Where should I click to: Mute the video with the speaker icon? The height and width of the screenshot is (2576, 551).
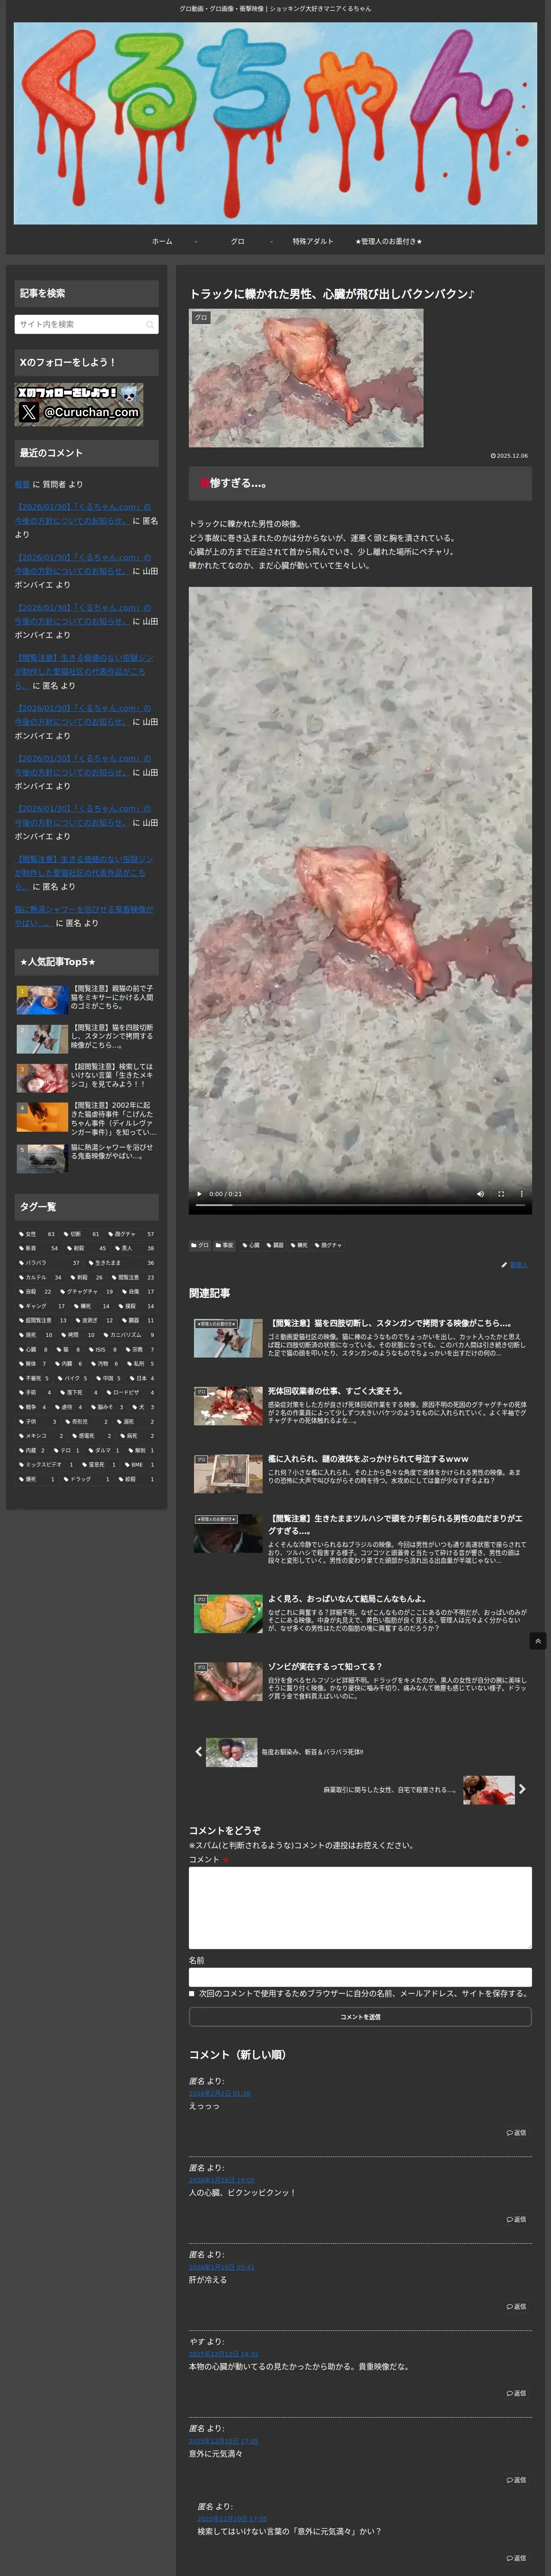click(480, 1193)
